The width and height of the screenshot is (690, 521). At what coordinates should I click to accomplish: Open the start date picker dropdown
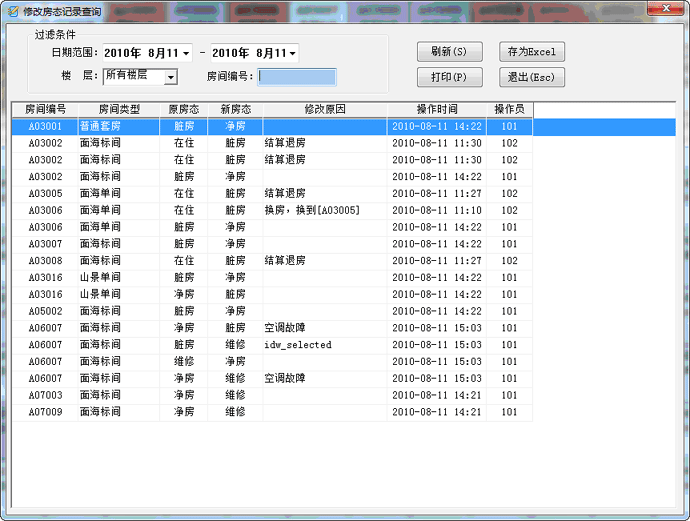[x=186, y=53]
